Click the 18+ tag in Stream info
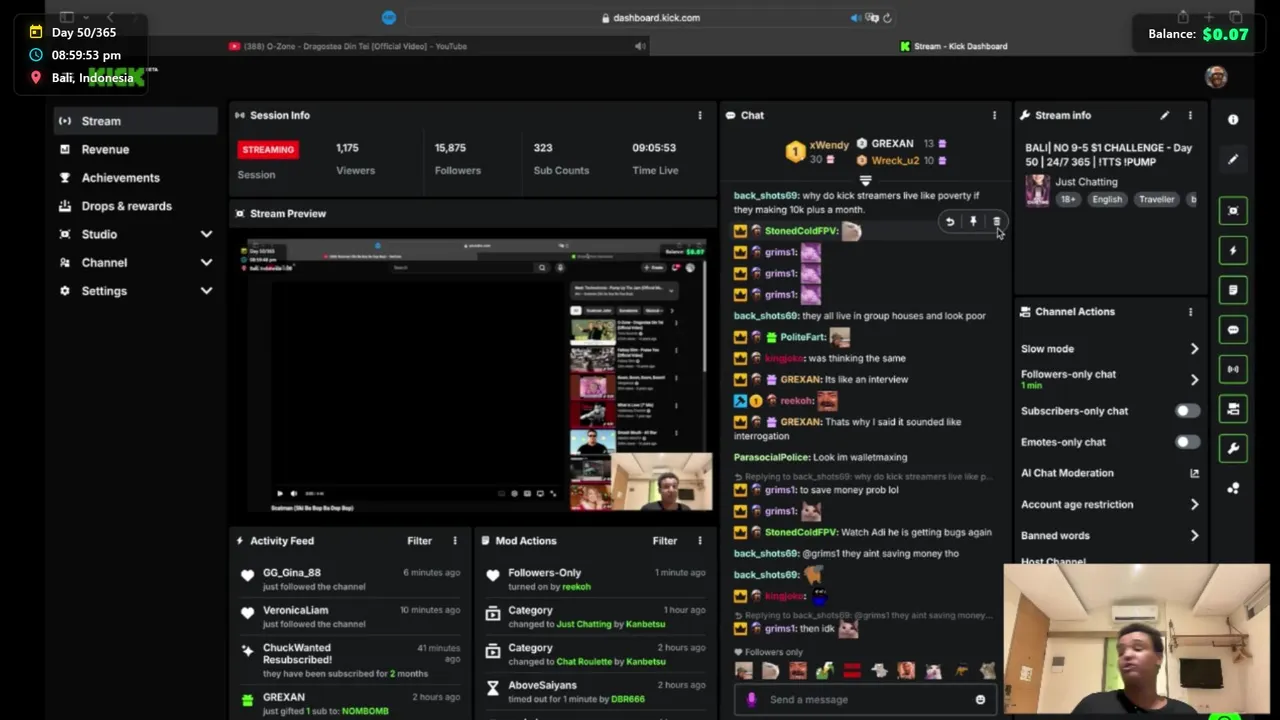 click(x=1068, y=199)
